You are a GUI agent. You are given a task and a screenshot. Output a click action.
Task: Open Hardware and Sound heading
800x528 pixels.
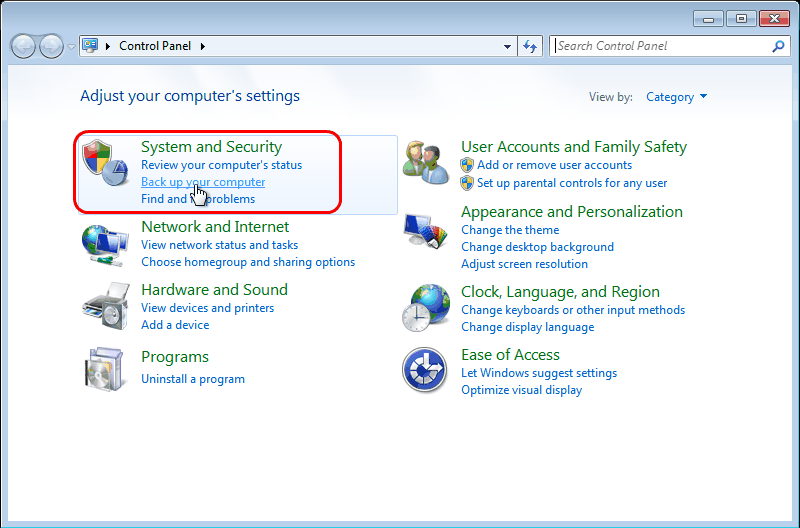click(x=214, y=290)
